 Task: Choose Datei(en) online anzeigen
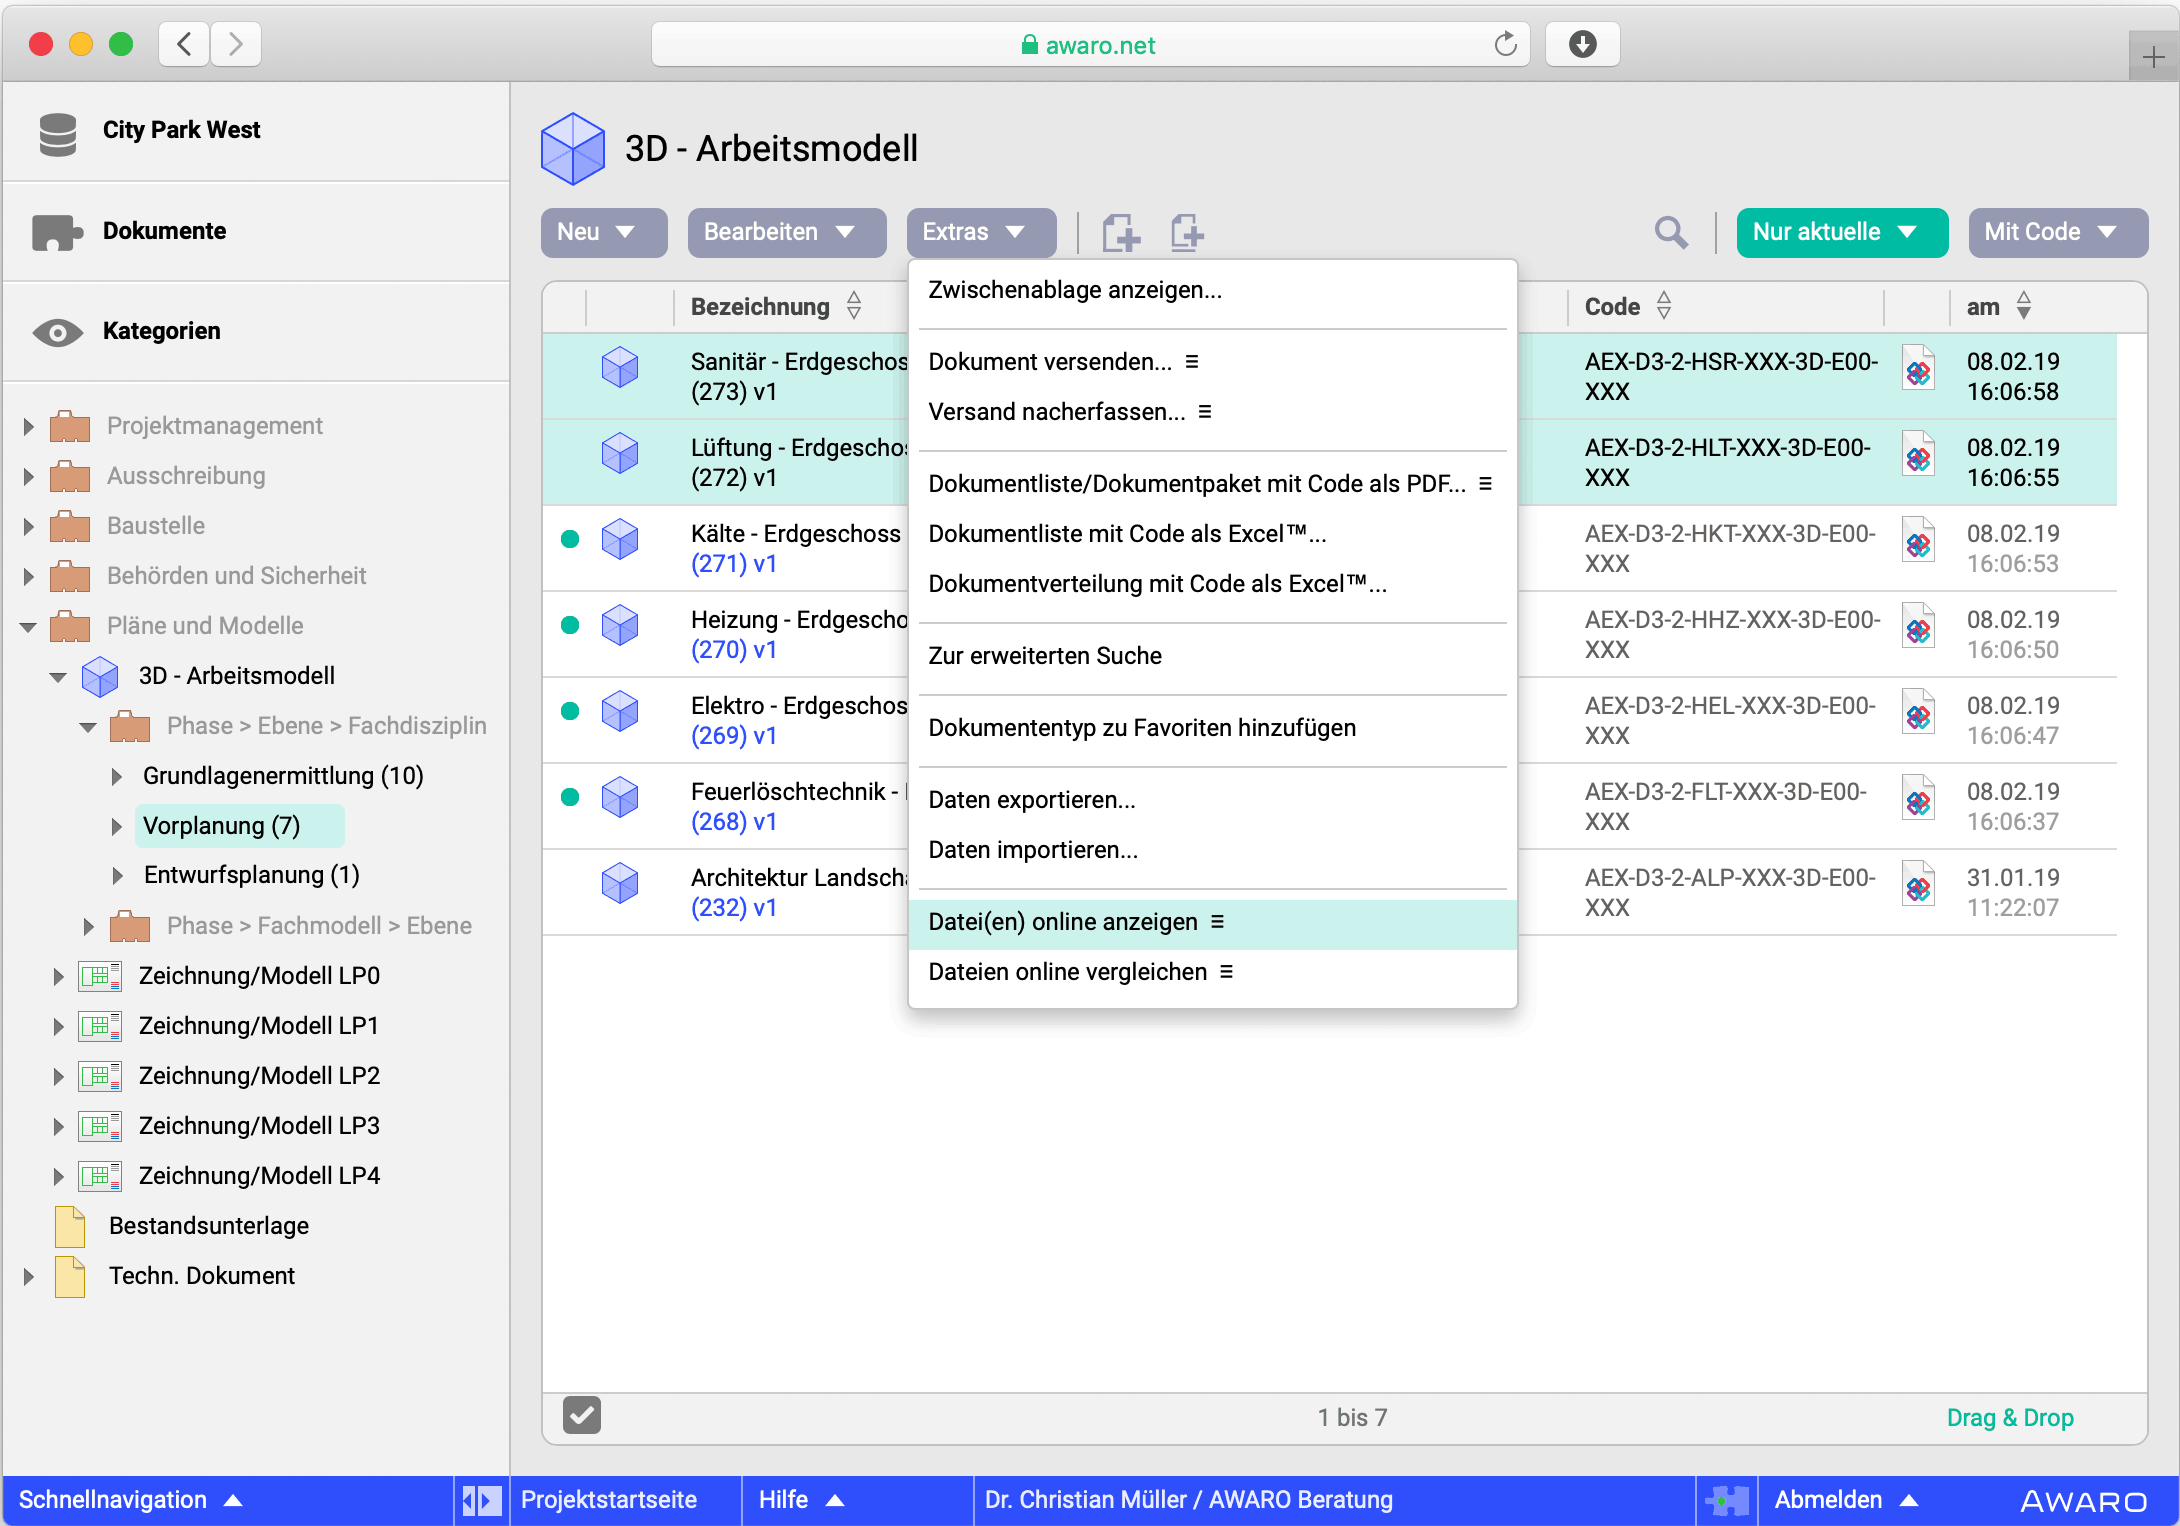pyautogui.click(x=1212, y=923)
